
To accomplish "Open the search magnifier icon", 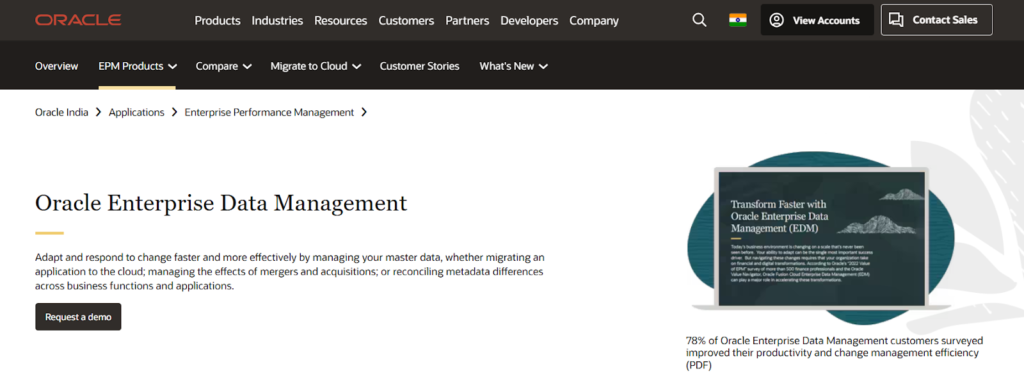I will (699, 20).
